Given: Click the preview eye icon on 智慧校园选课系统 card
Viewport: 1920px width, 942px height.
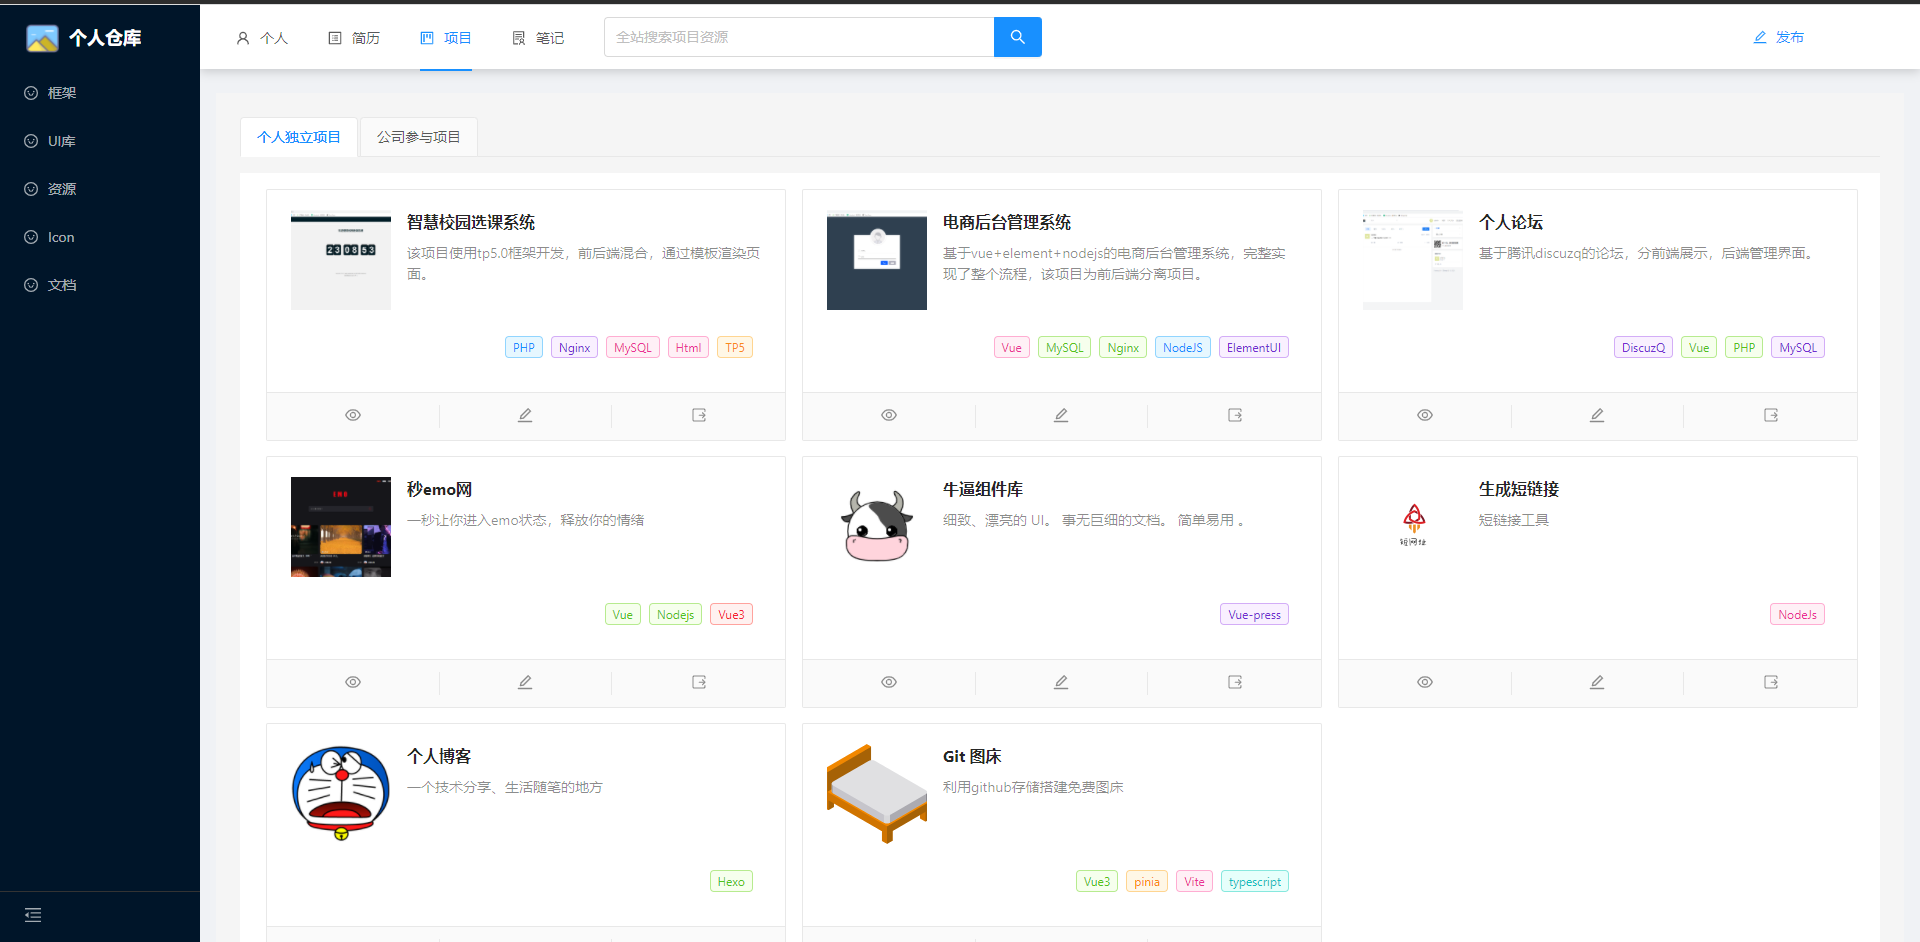Looking at the screenshot, I should point(352,415).
